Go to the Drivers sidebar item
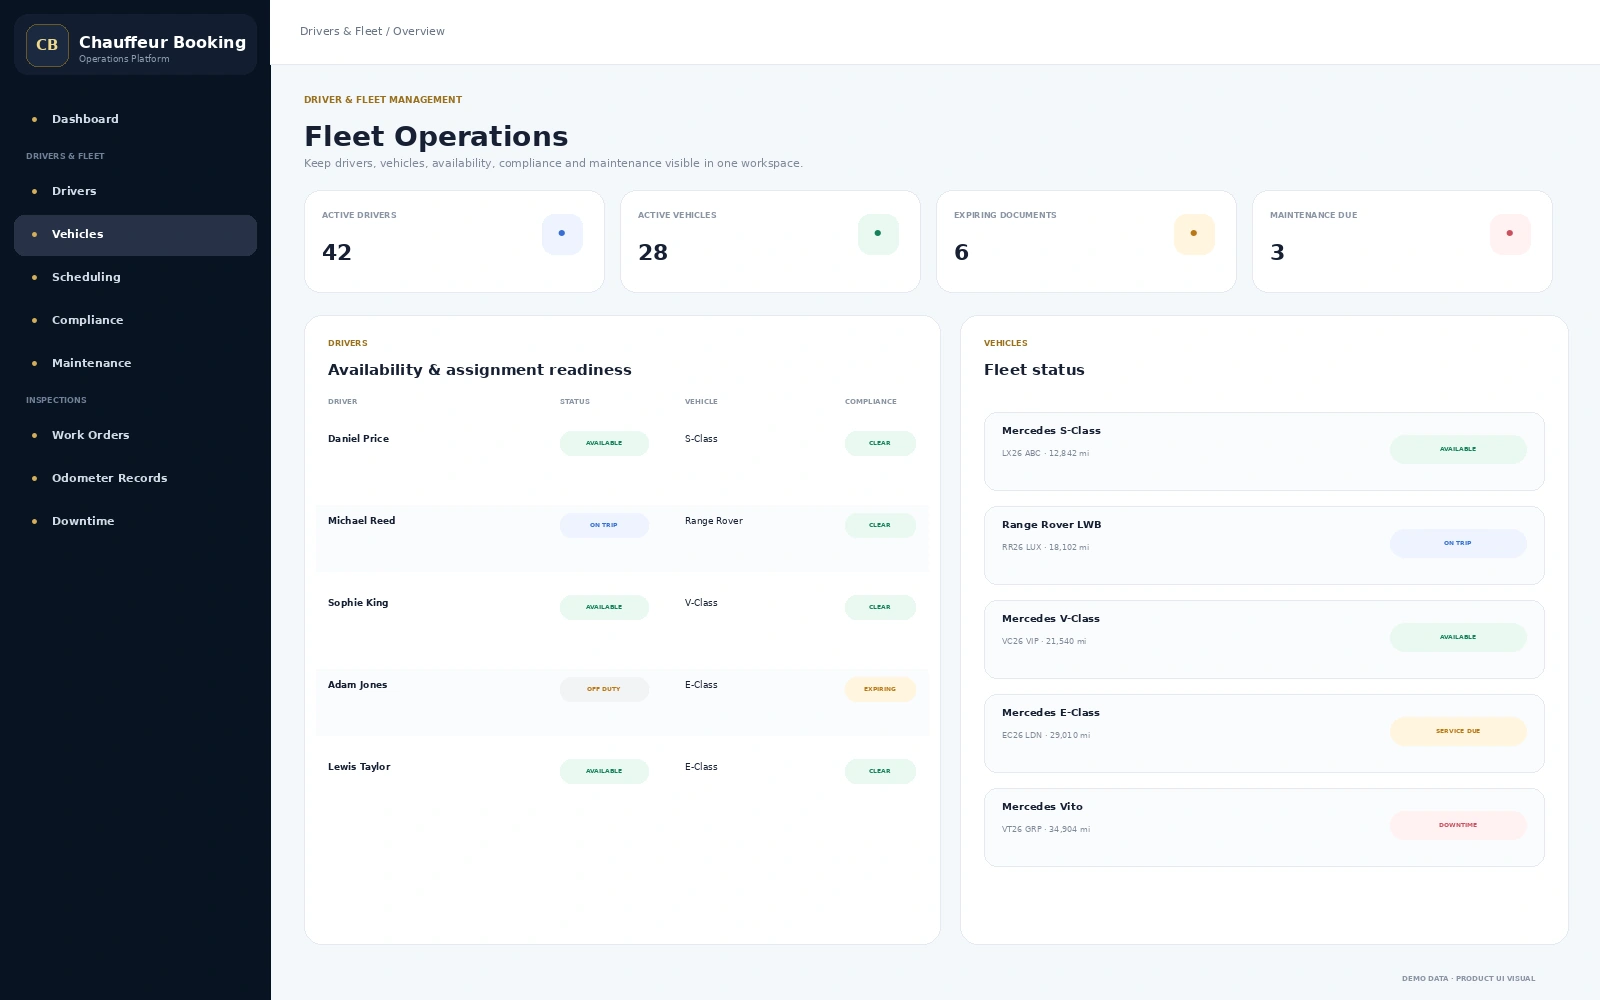The width and height of the screenshot is (1600, 1000). [135, 191]
